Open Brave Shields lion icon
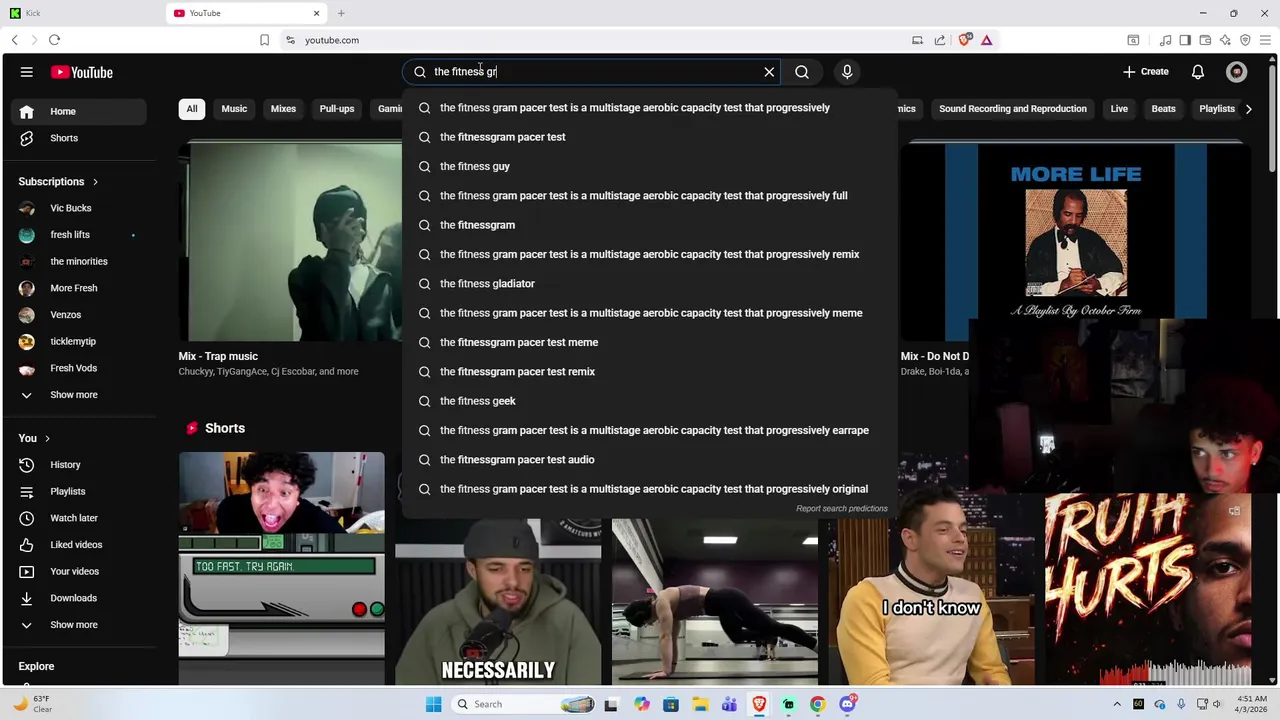The image size is (1280, 720). pos(964,40)
